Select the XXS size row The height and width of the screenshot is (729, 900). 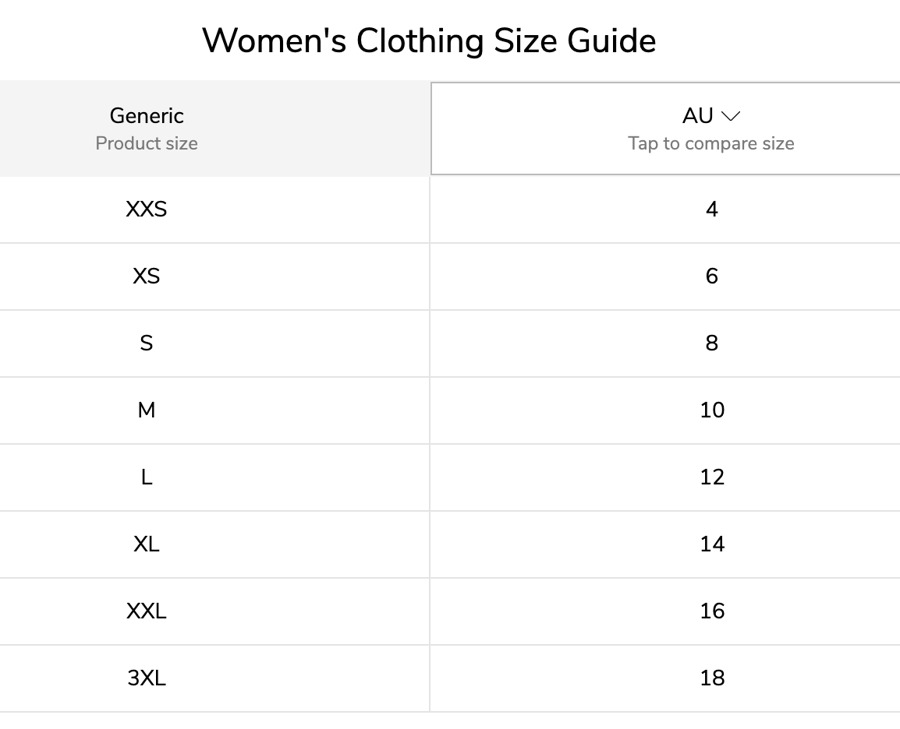[x=450, y=210]
